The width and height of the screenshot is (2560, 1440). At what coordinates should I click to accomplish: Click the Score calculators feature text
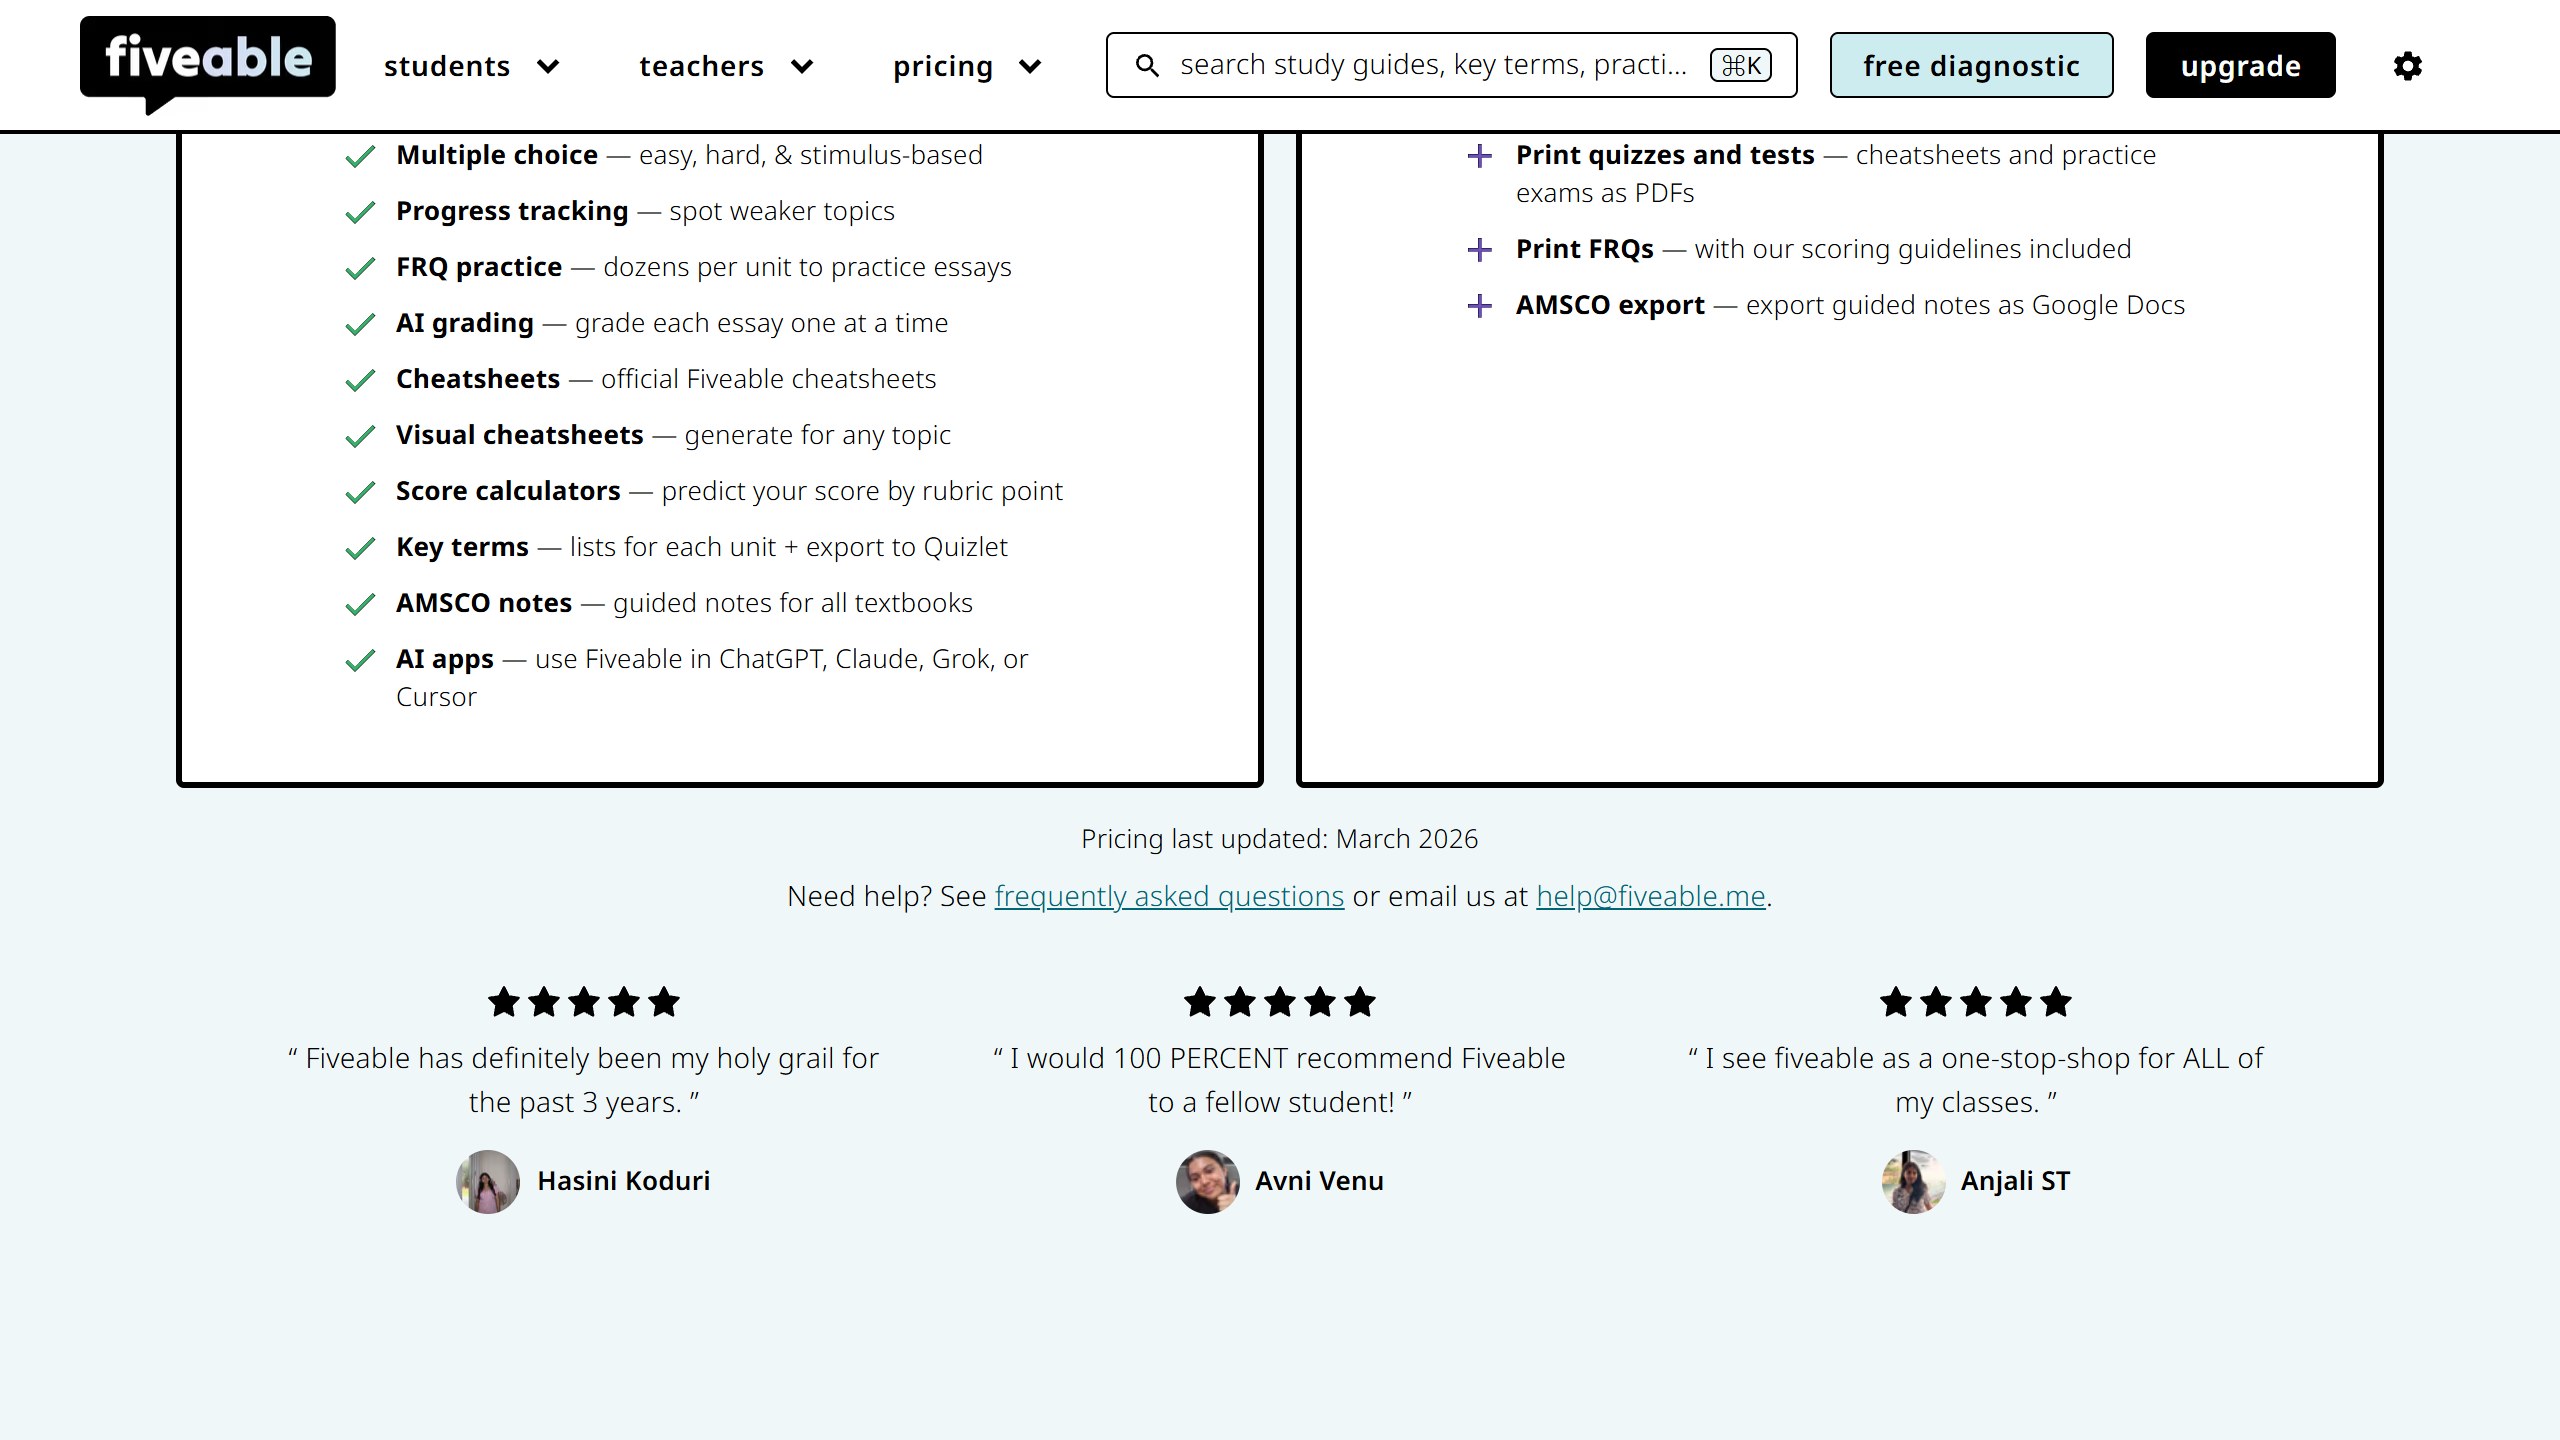tap(729, 491)
